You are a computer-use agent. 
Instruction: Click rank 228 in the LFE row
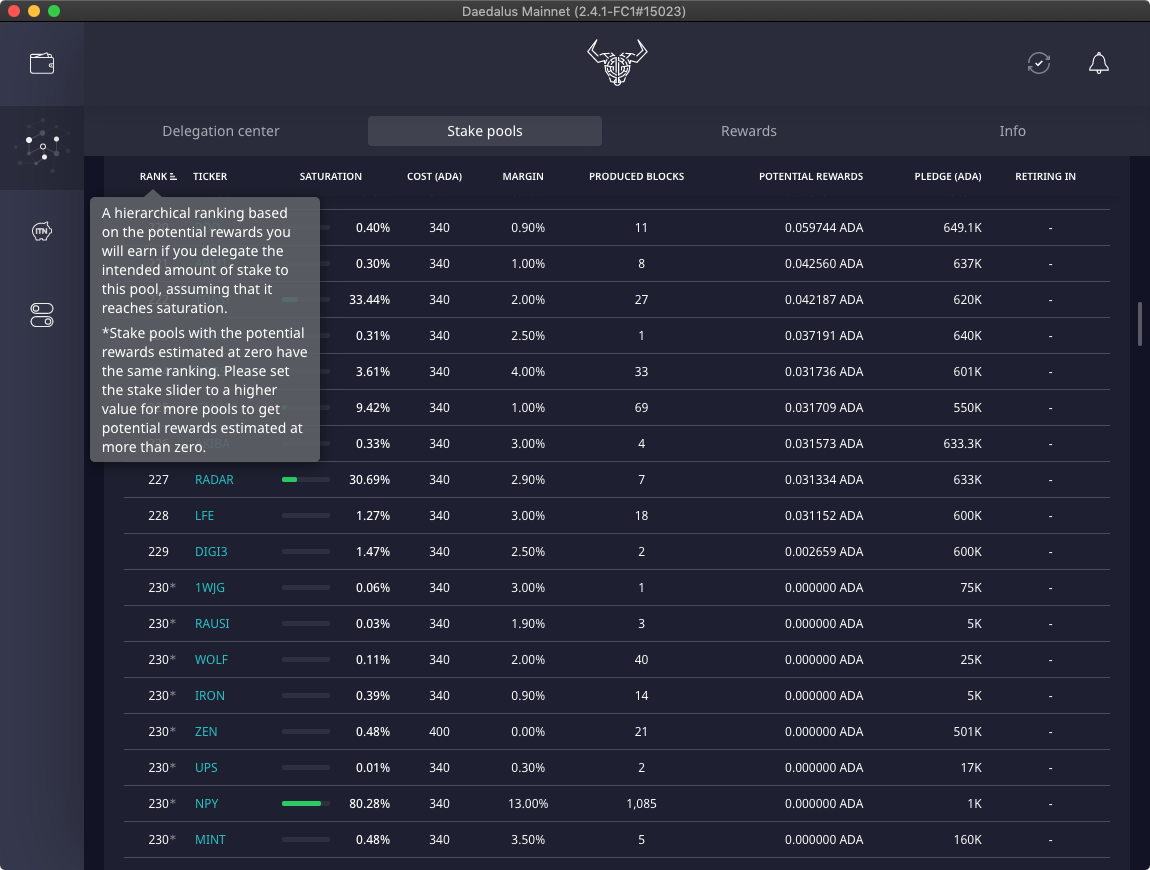[x=158, y=516]
